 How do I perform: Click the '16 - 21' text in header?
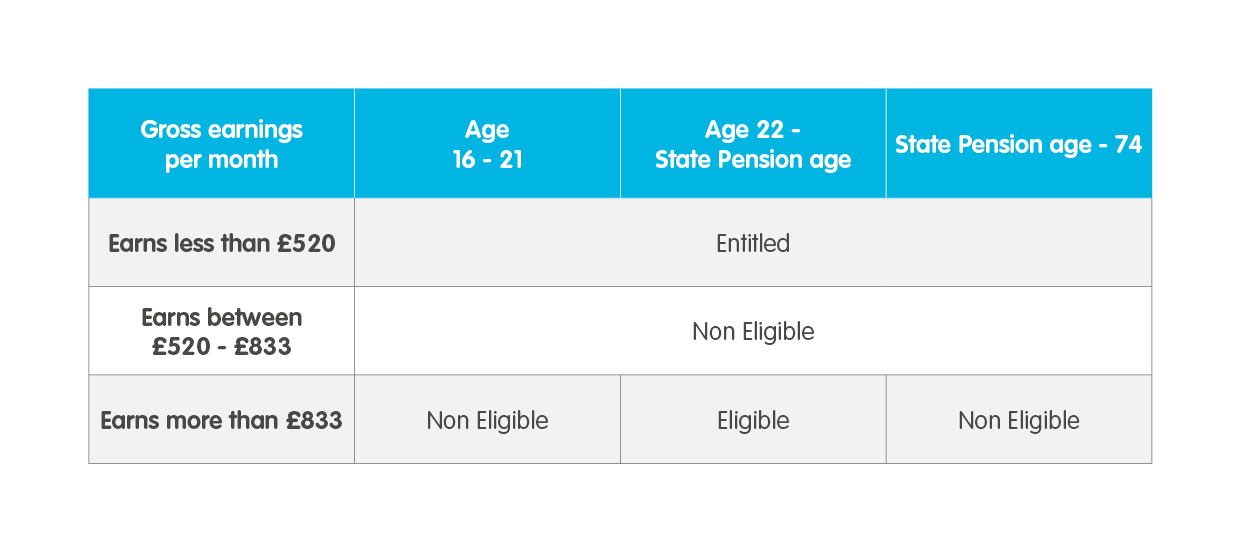click(x=487, y=159)
